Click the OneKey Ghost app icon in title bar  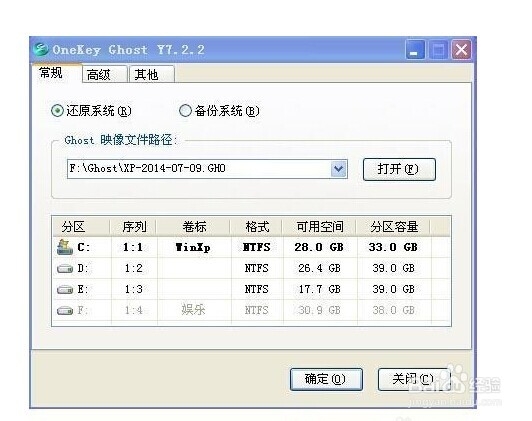41,50
